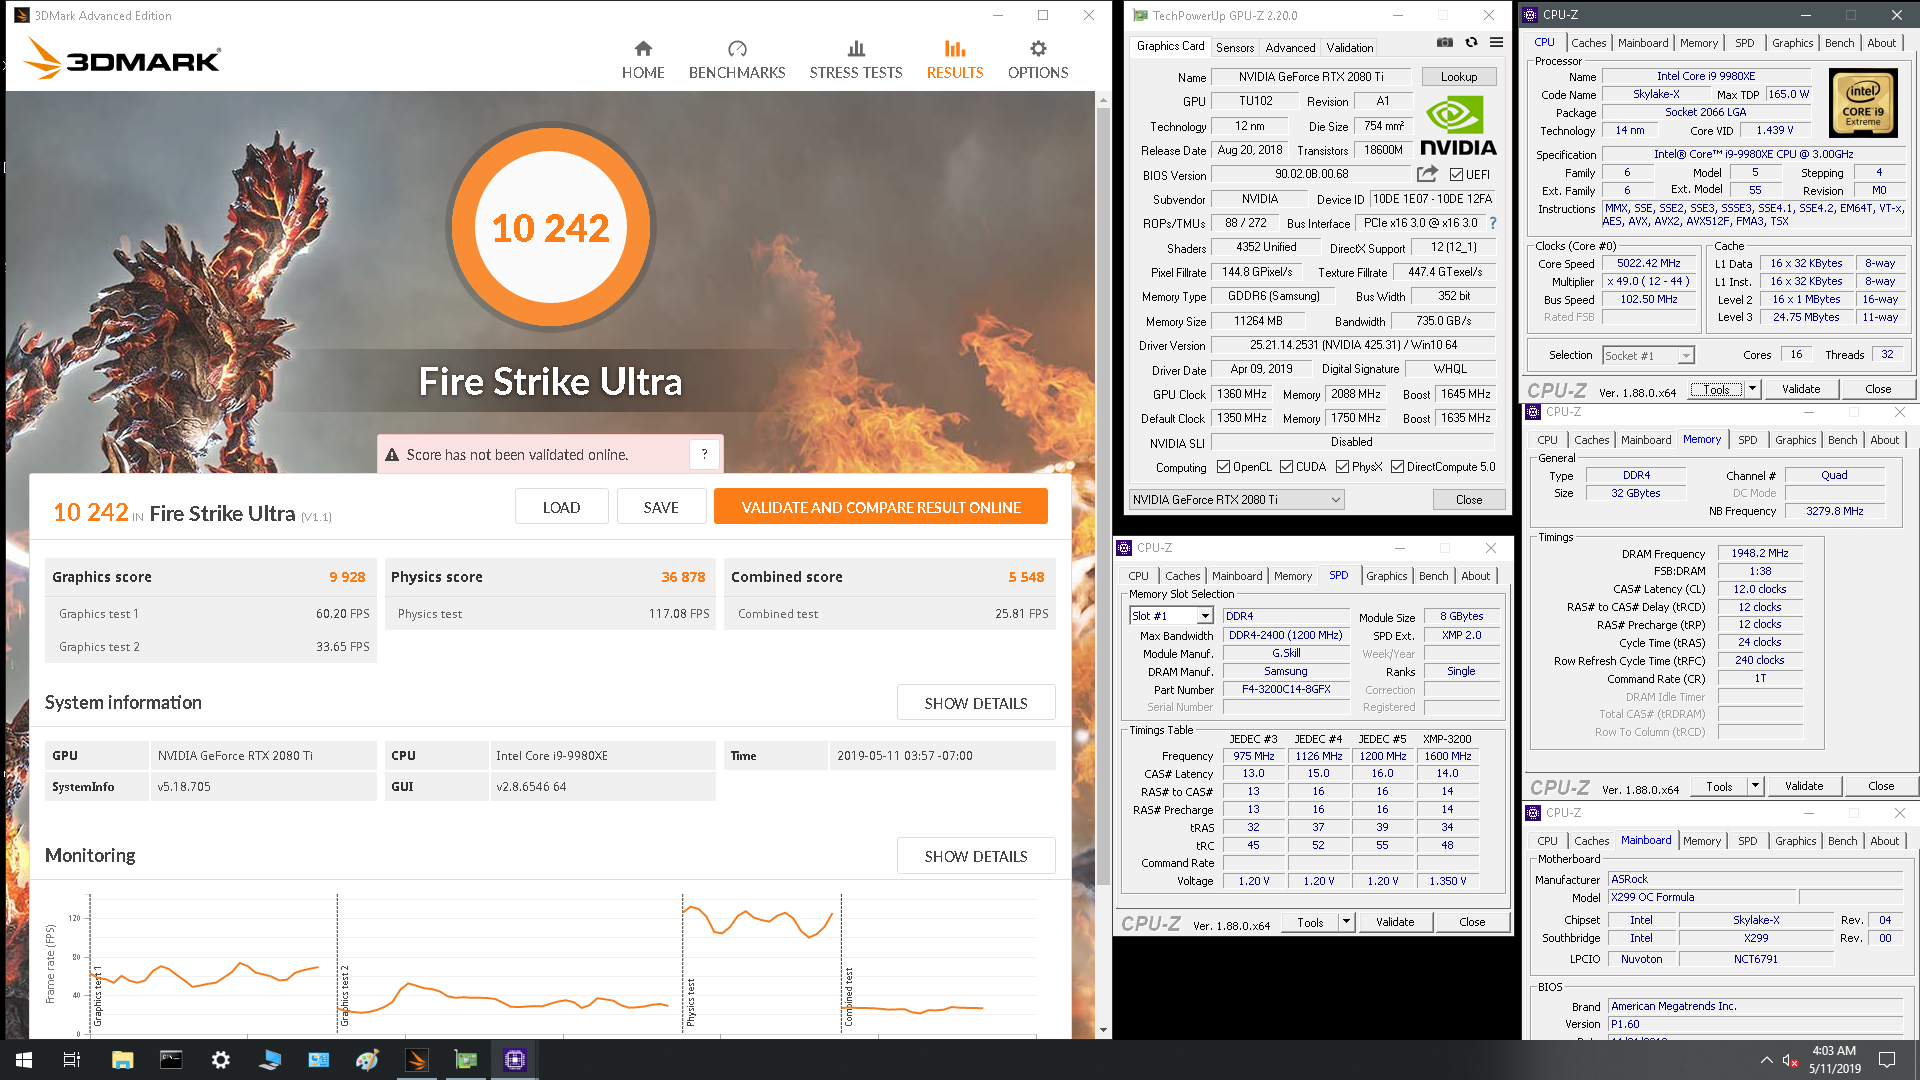Viewport: 1920px width, 1080px height.
Task: Click LOAD in 3DMark results
Action: point(561,507)
